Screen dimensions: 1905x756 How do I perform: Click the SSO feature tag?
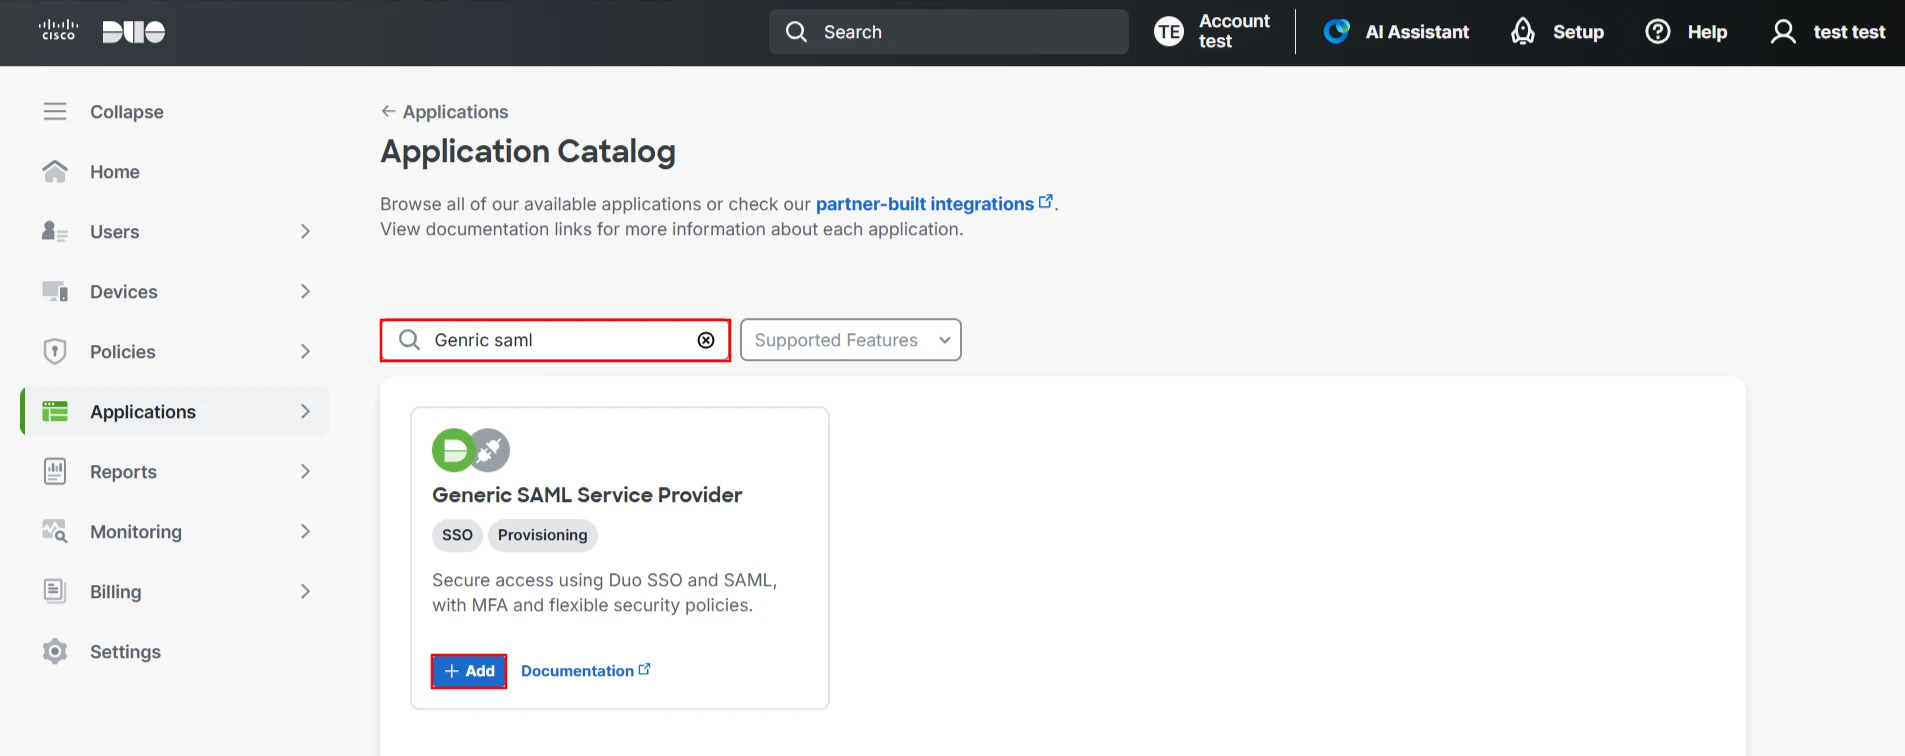[x=457, y=535]
